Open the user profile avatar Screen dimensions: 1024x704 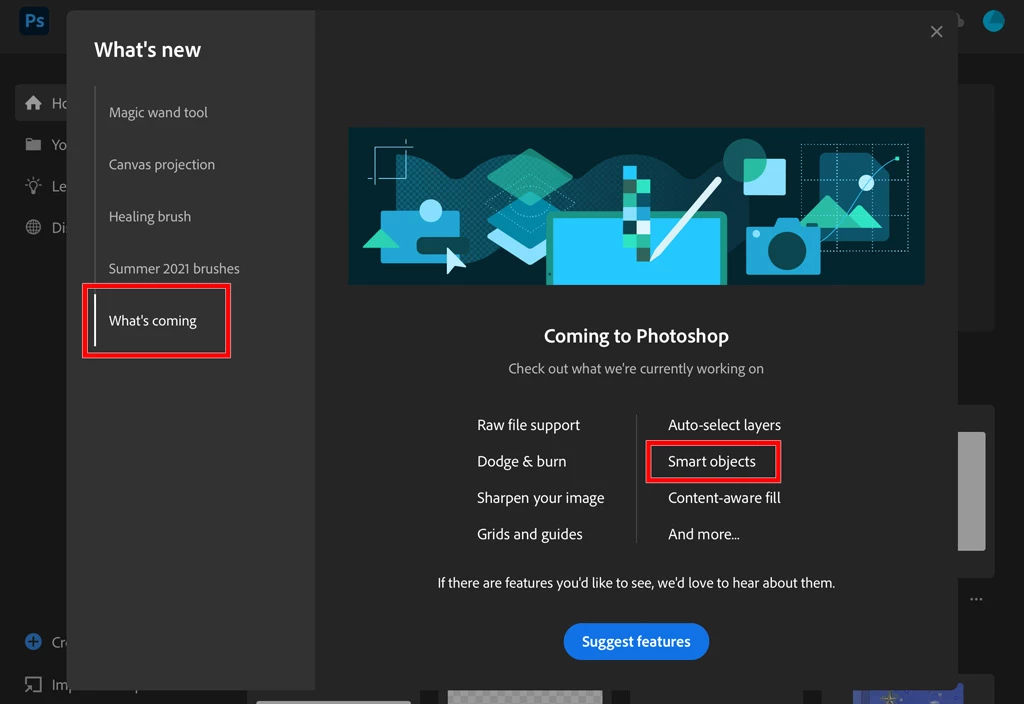pos(993,21)
